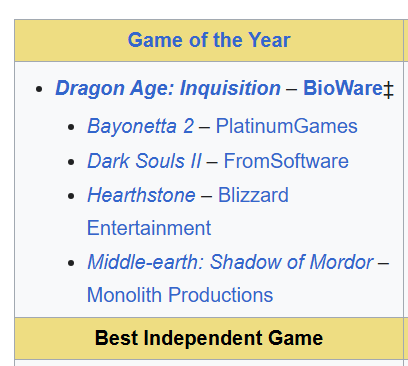Click the Dark Souls II title

click(x=144, y=161)
